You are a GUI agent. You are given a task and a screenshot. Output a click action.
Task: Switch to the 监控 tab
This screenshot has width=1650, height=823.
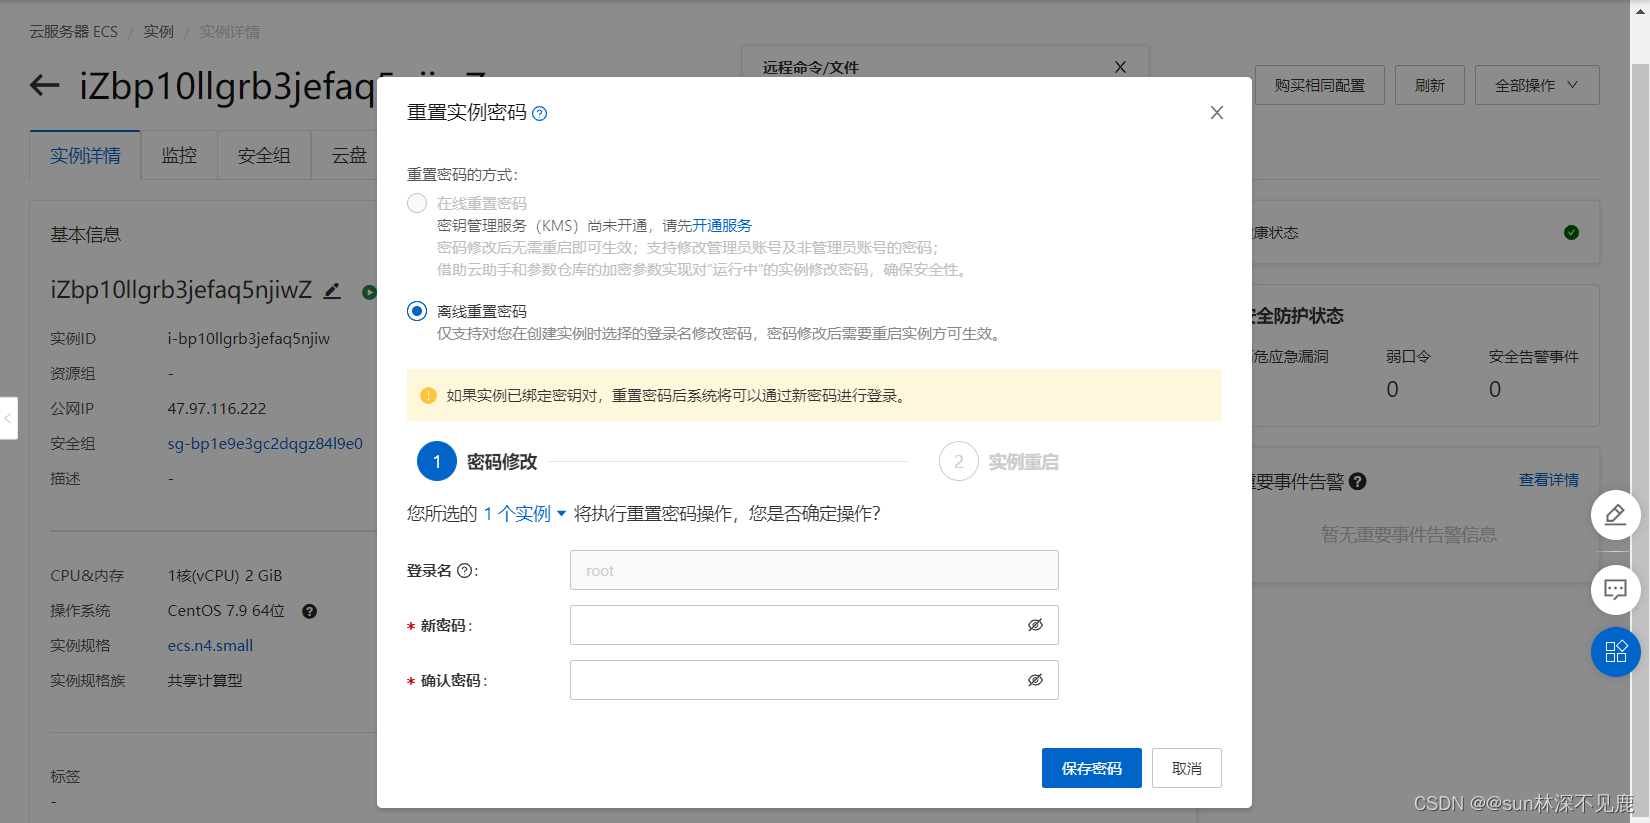pyautogui.click(x=179, y=156)
